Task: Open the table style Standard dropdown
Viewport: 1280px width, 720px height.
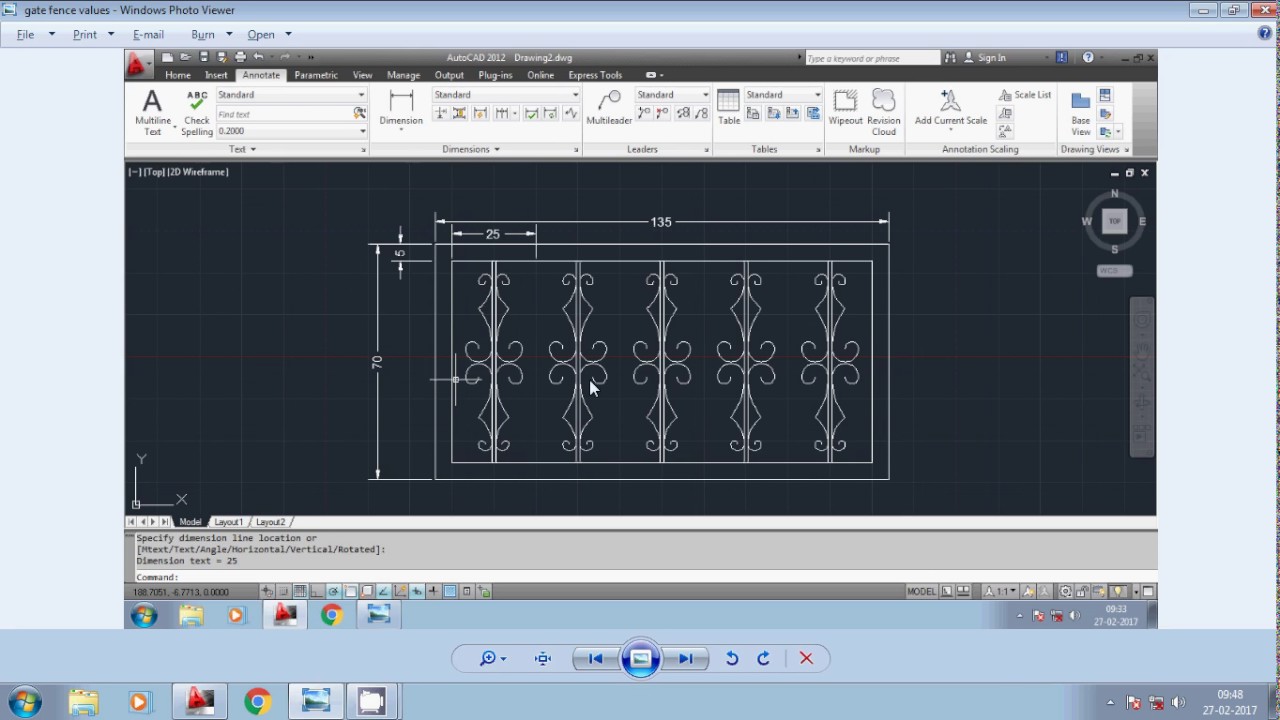Action: point(783,95)
